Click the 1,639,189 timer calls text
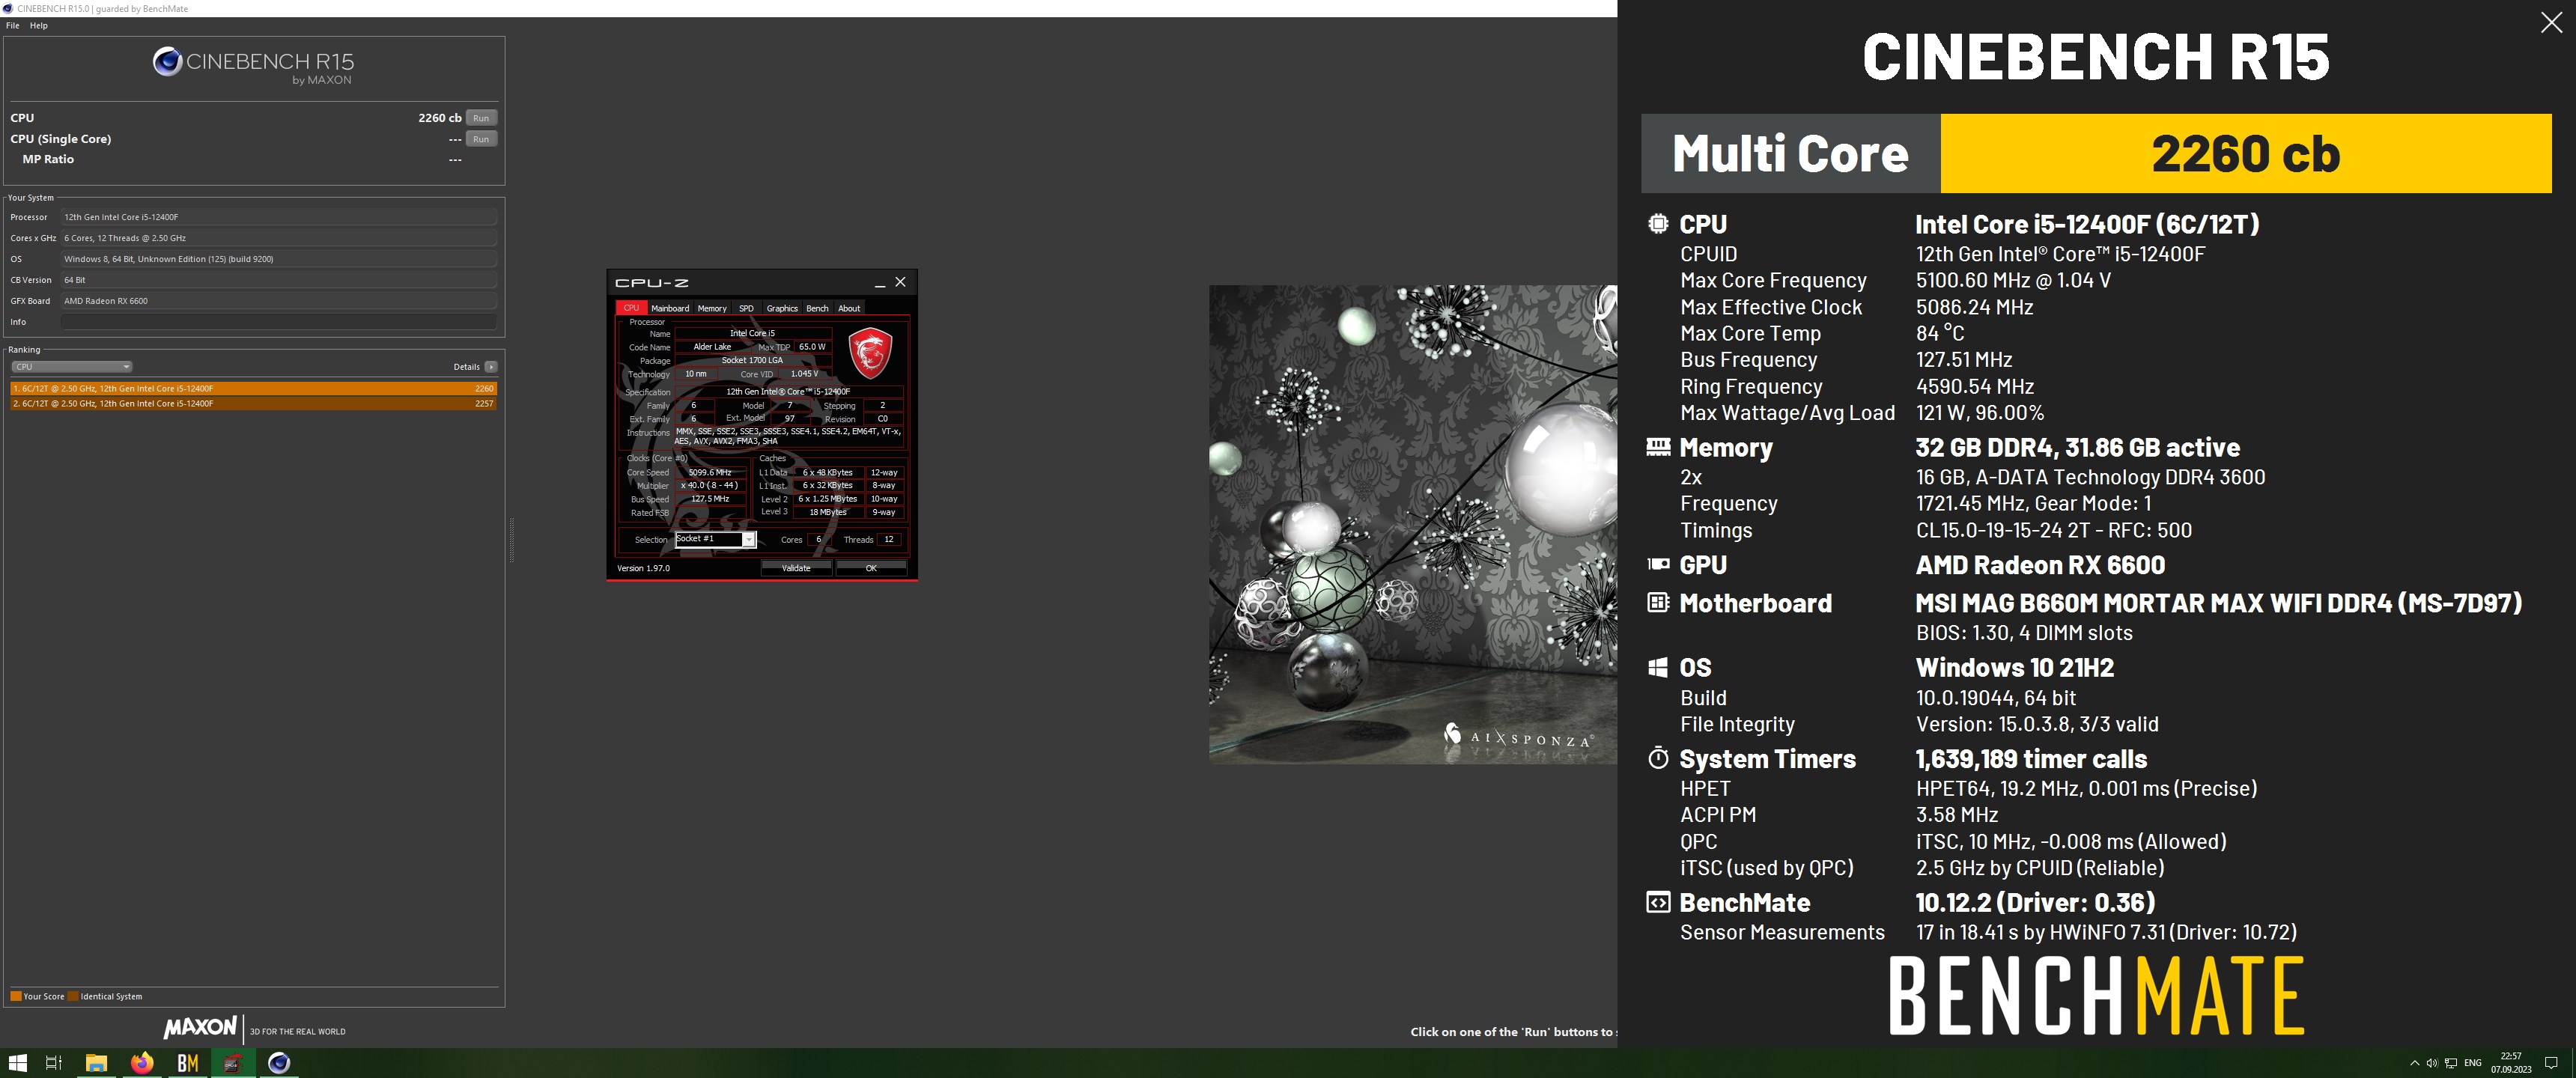Image resolution: width=2576 pixels, height=1078 pixels. click(2031, 759)
